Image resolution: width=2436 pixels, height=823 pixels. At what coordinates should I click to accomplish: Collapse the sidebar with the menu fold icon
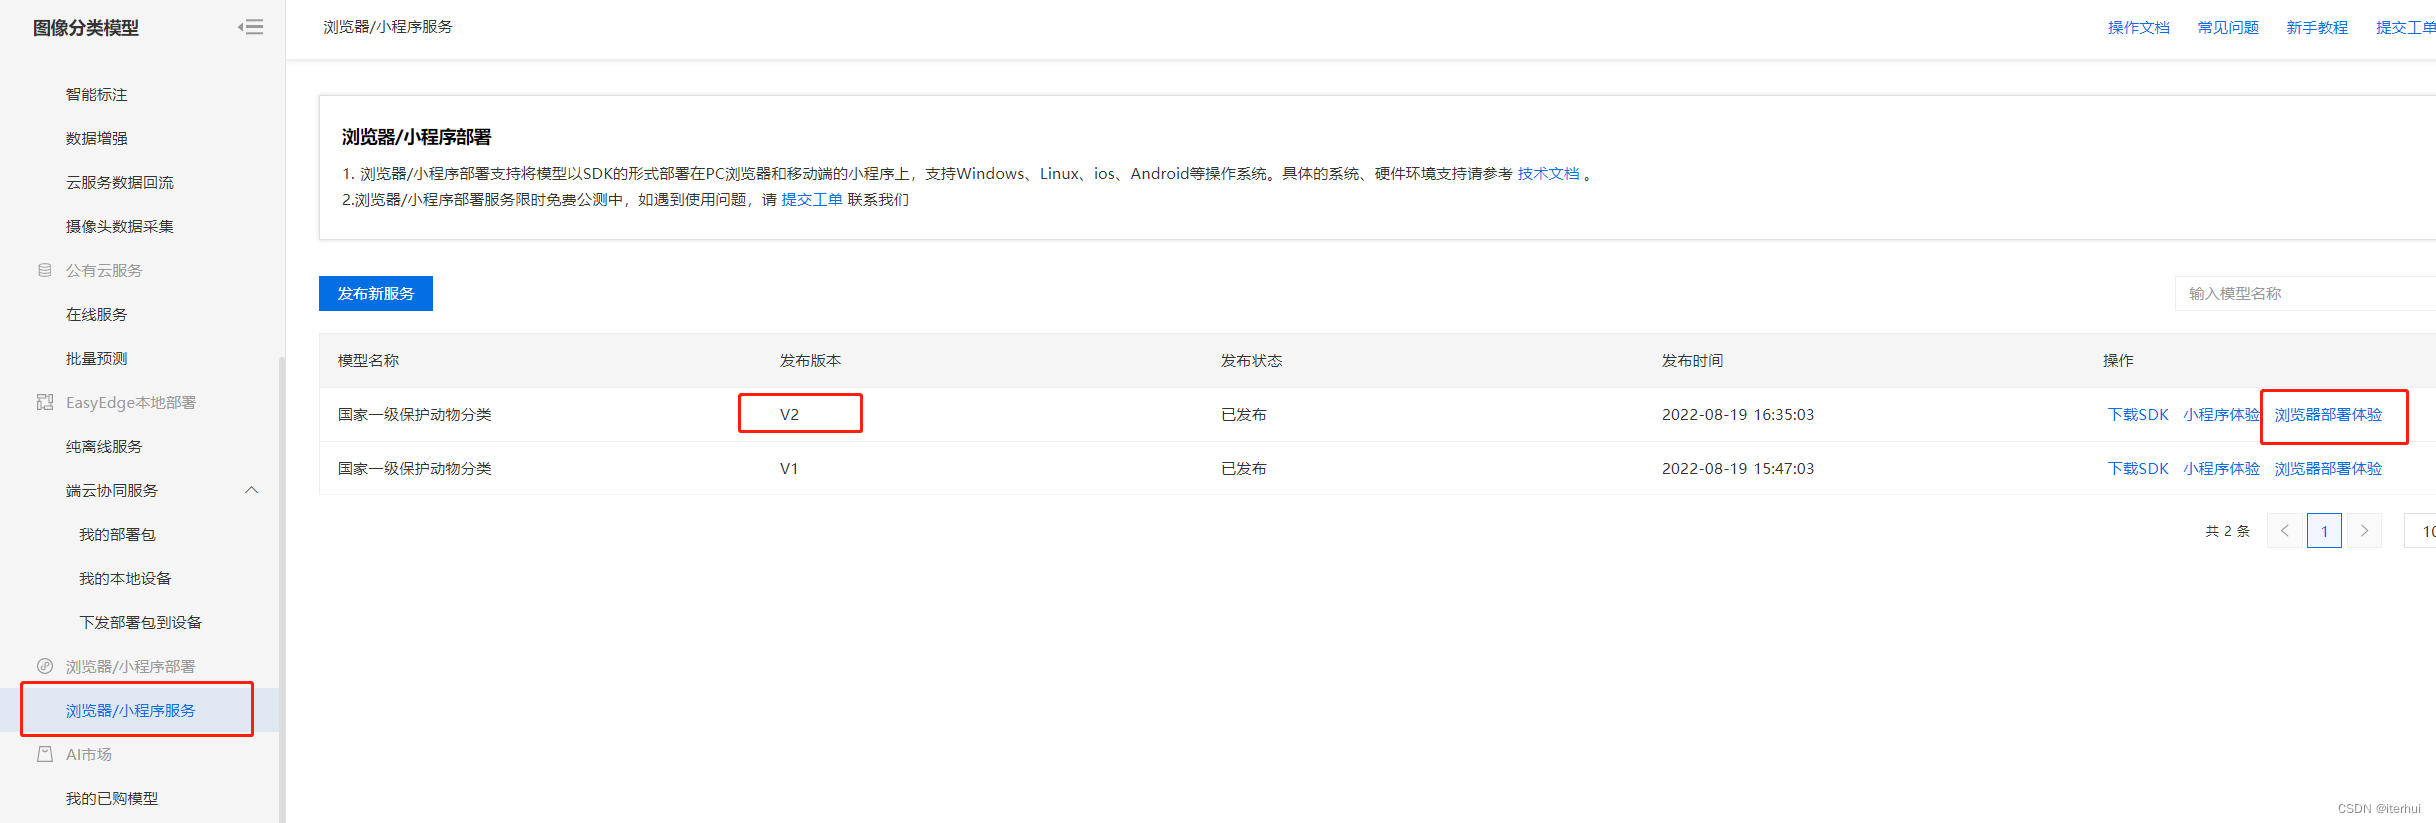click(x=250, y=27)
